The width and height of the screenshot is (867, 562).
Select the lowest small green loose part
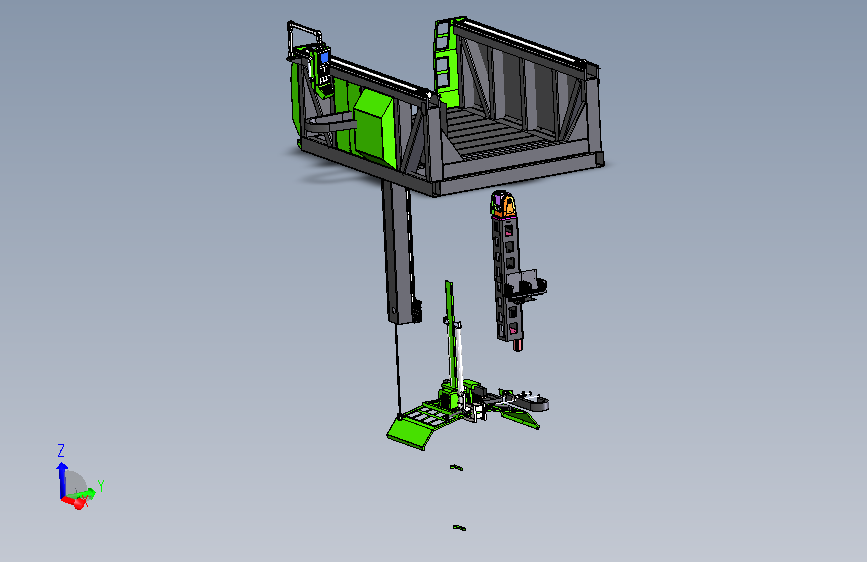click(459, 528)
